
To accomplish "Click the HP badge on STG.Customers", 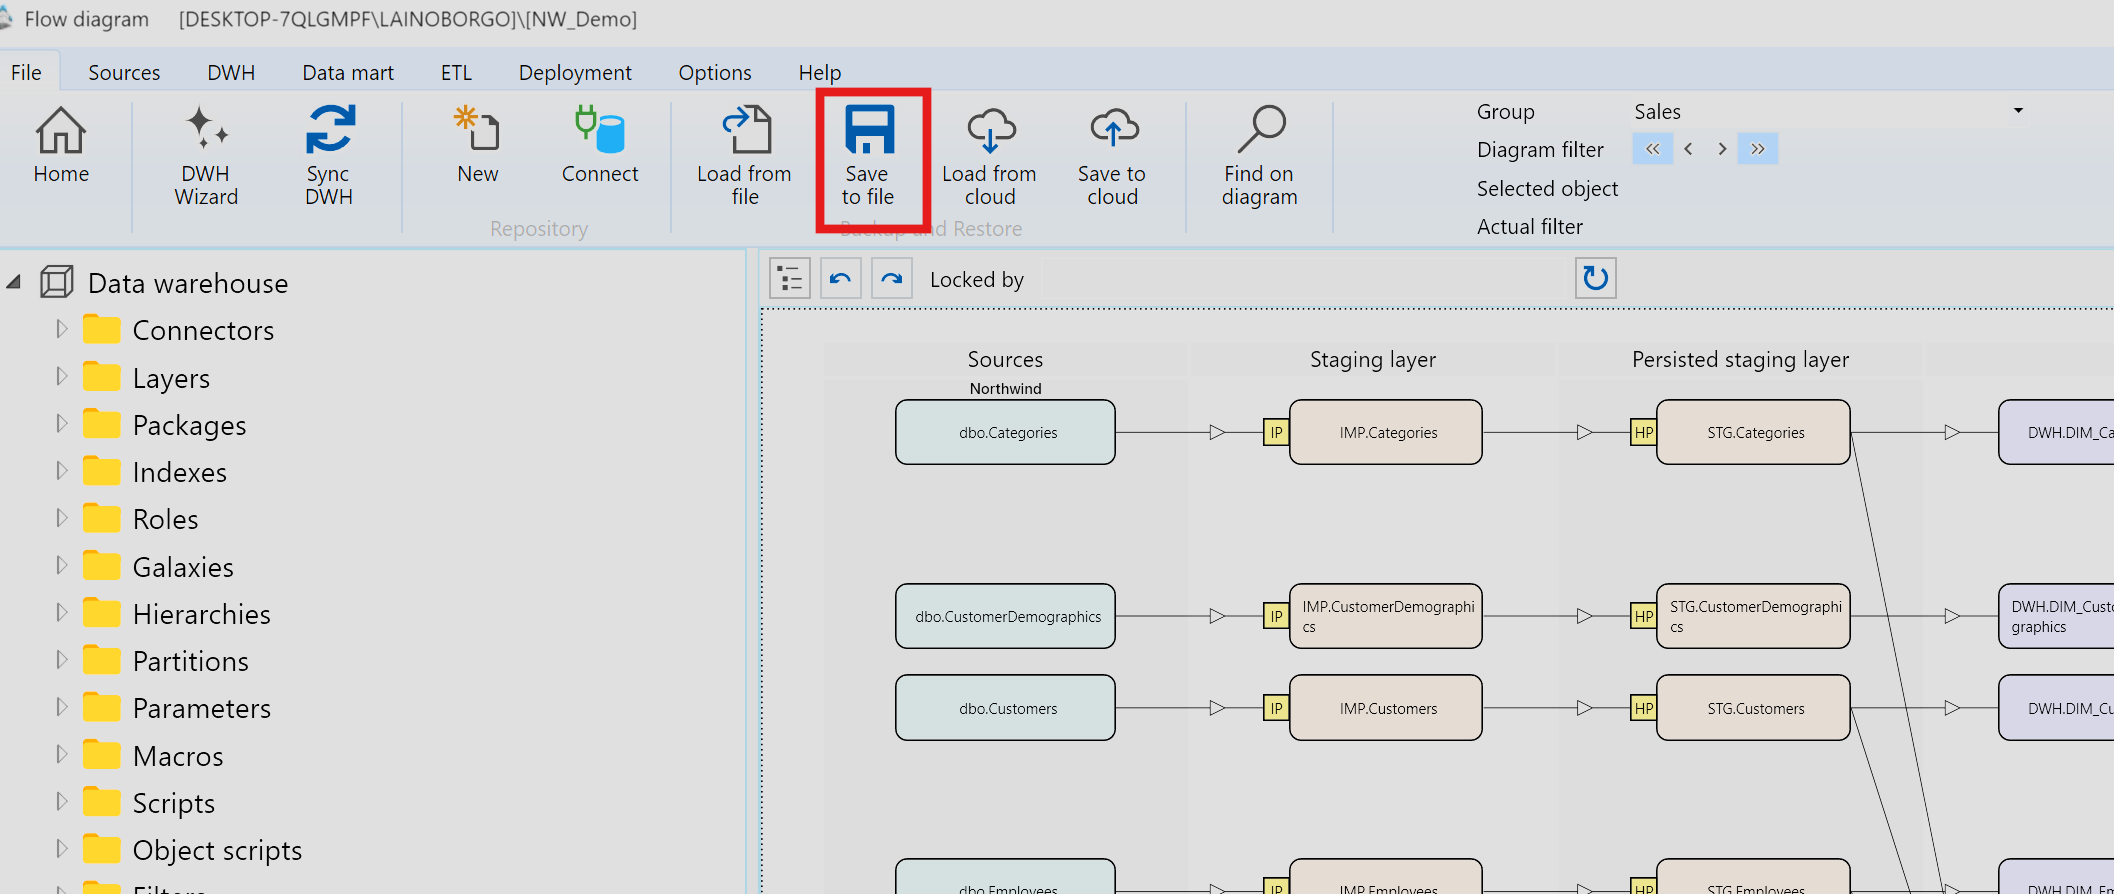I will pos(1643,708).
